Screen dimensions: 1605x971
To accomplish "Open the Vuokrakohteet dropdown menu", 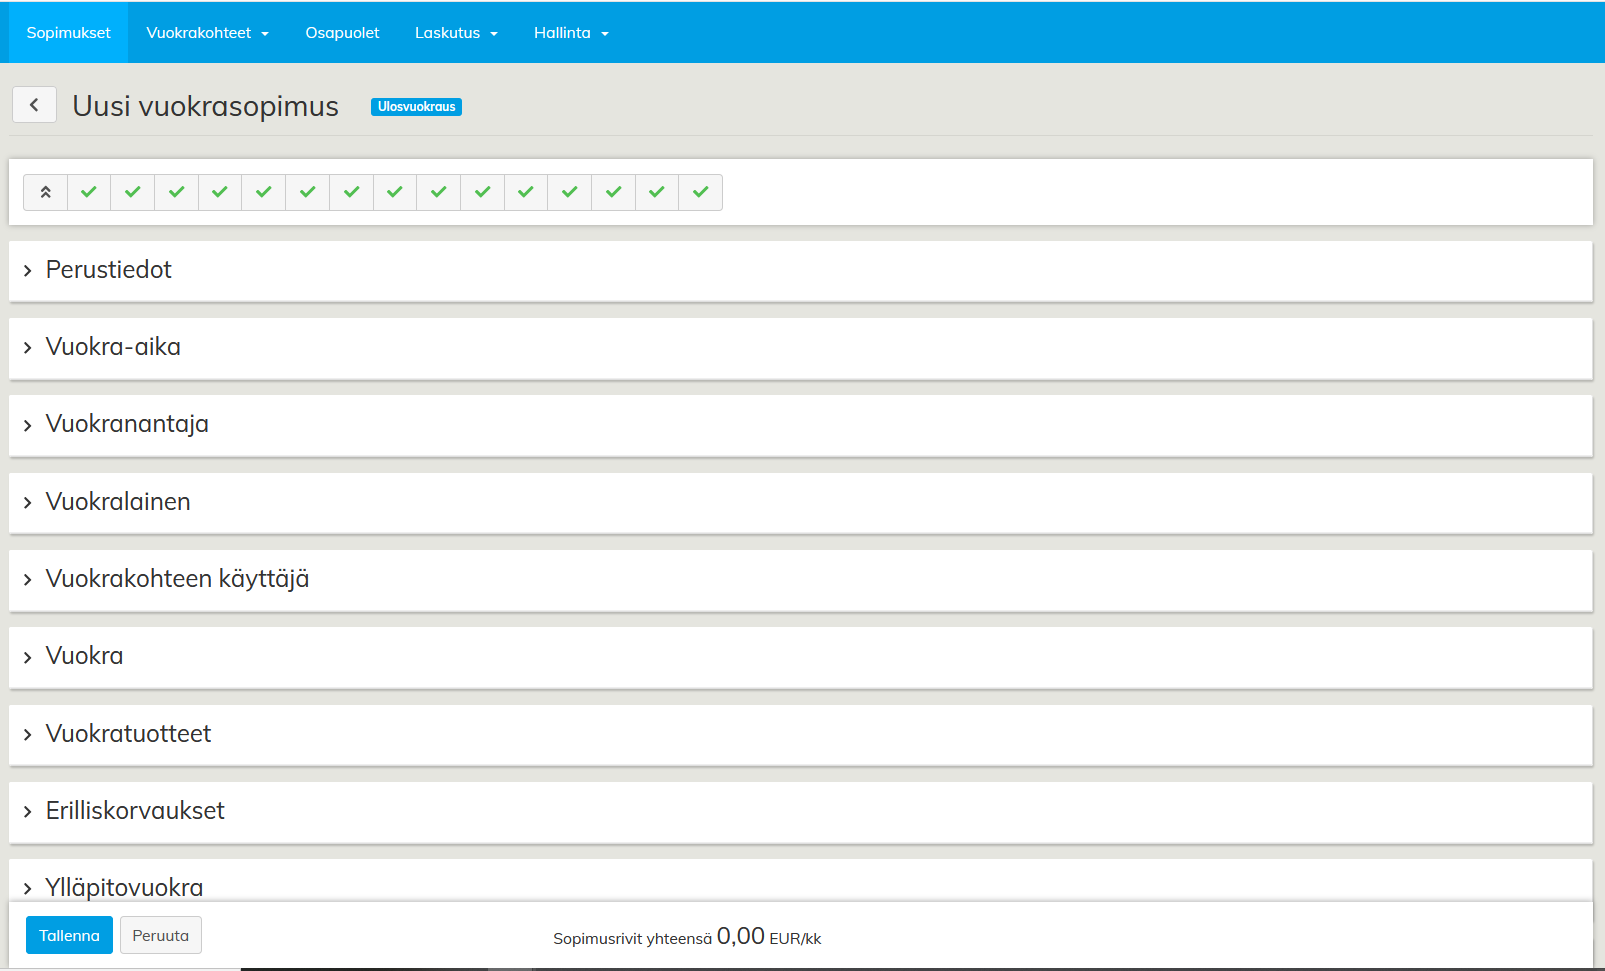I will click(207, 33).
